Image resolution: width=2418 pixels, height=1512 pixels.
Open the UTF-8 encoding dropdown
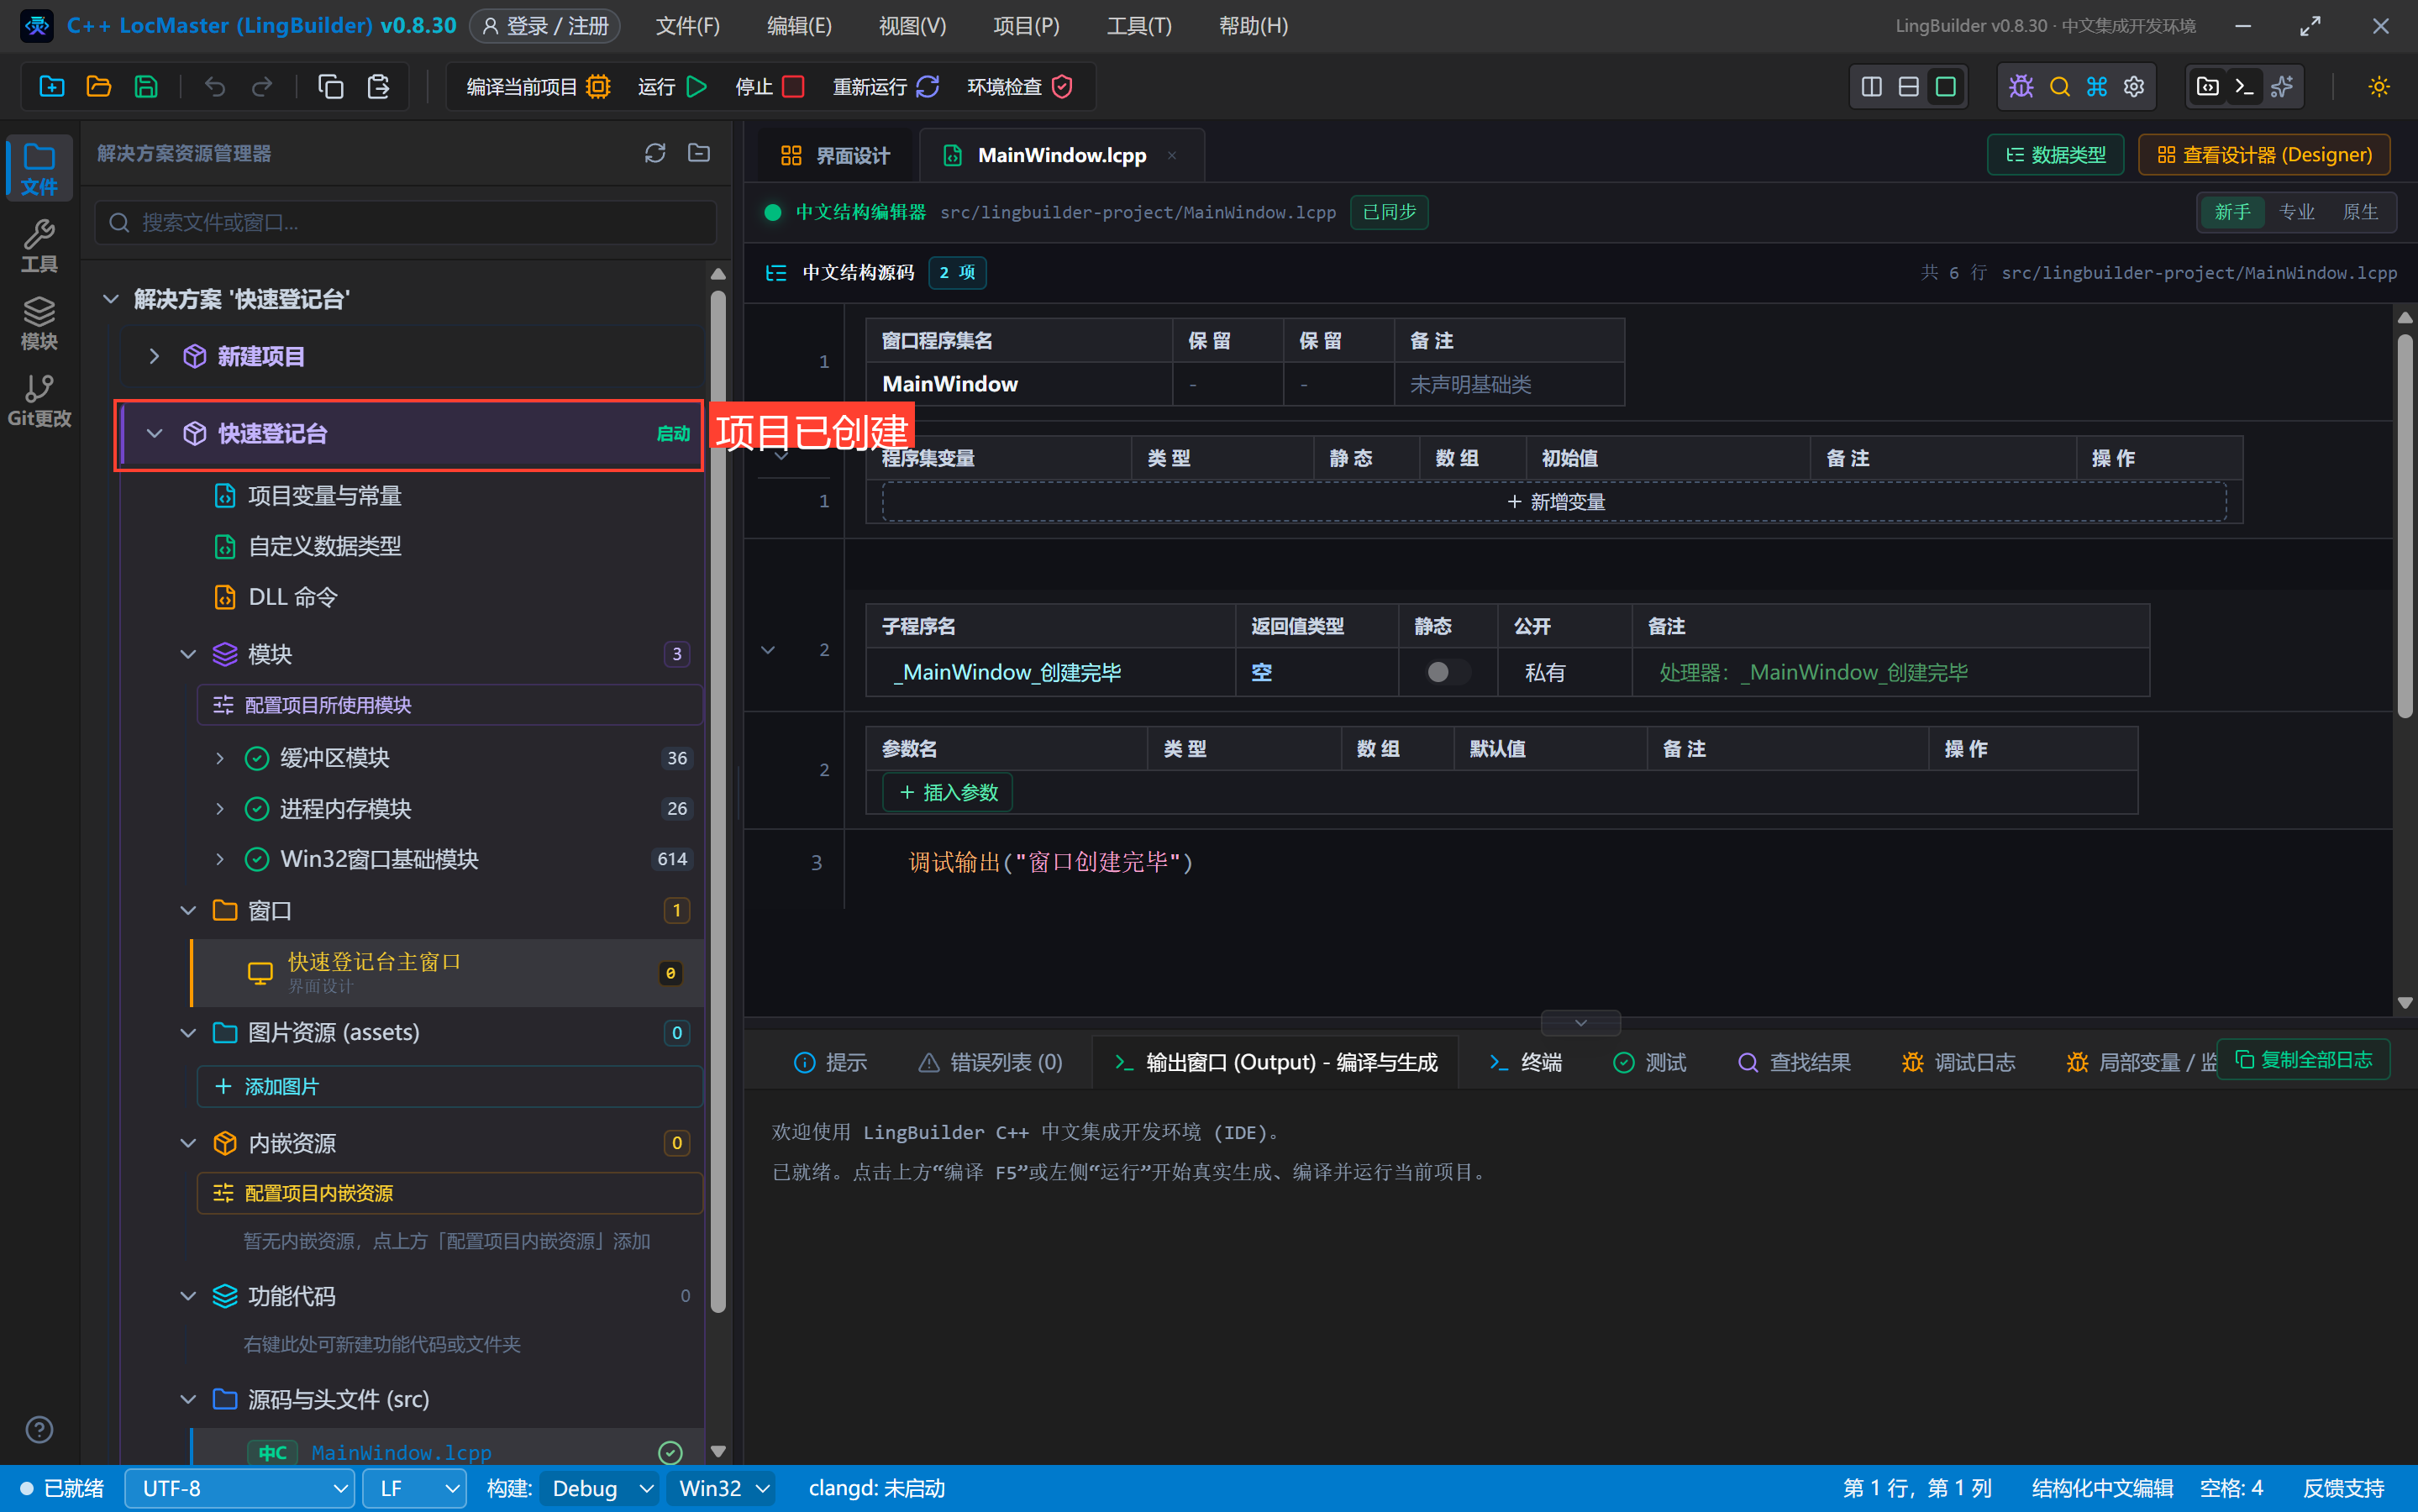point(239,1488)
